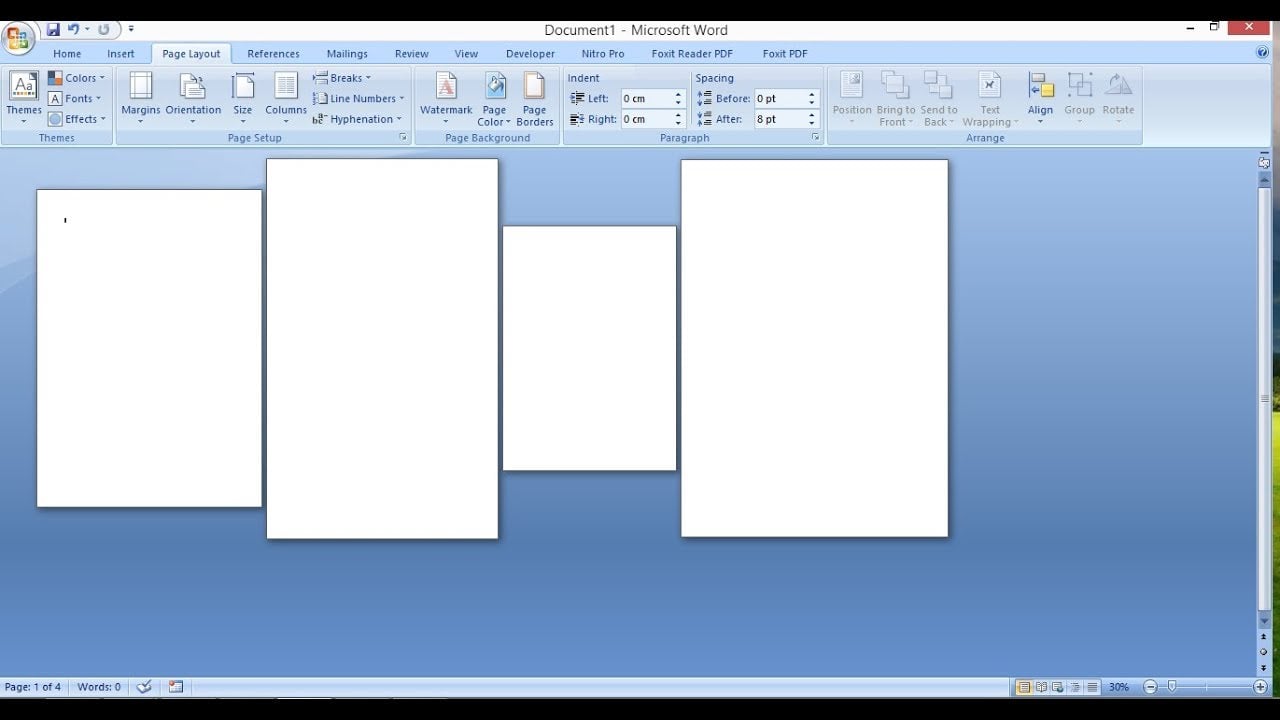Open the Office button menu
This screenshot has height=720, width=1280.
[18, 39]
